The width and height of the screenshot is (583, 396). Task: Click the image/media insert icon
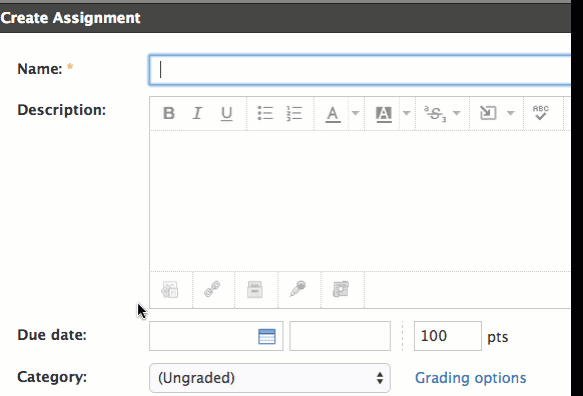click(x=170, y=290)
